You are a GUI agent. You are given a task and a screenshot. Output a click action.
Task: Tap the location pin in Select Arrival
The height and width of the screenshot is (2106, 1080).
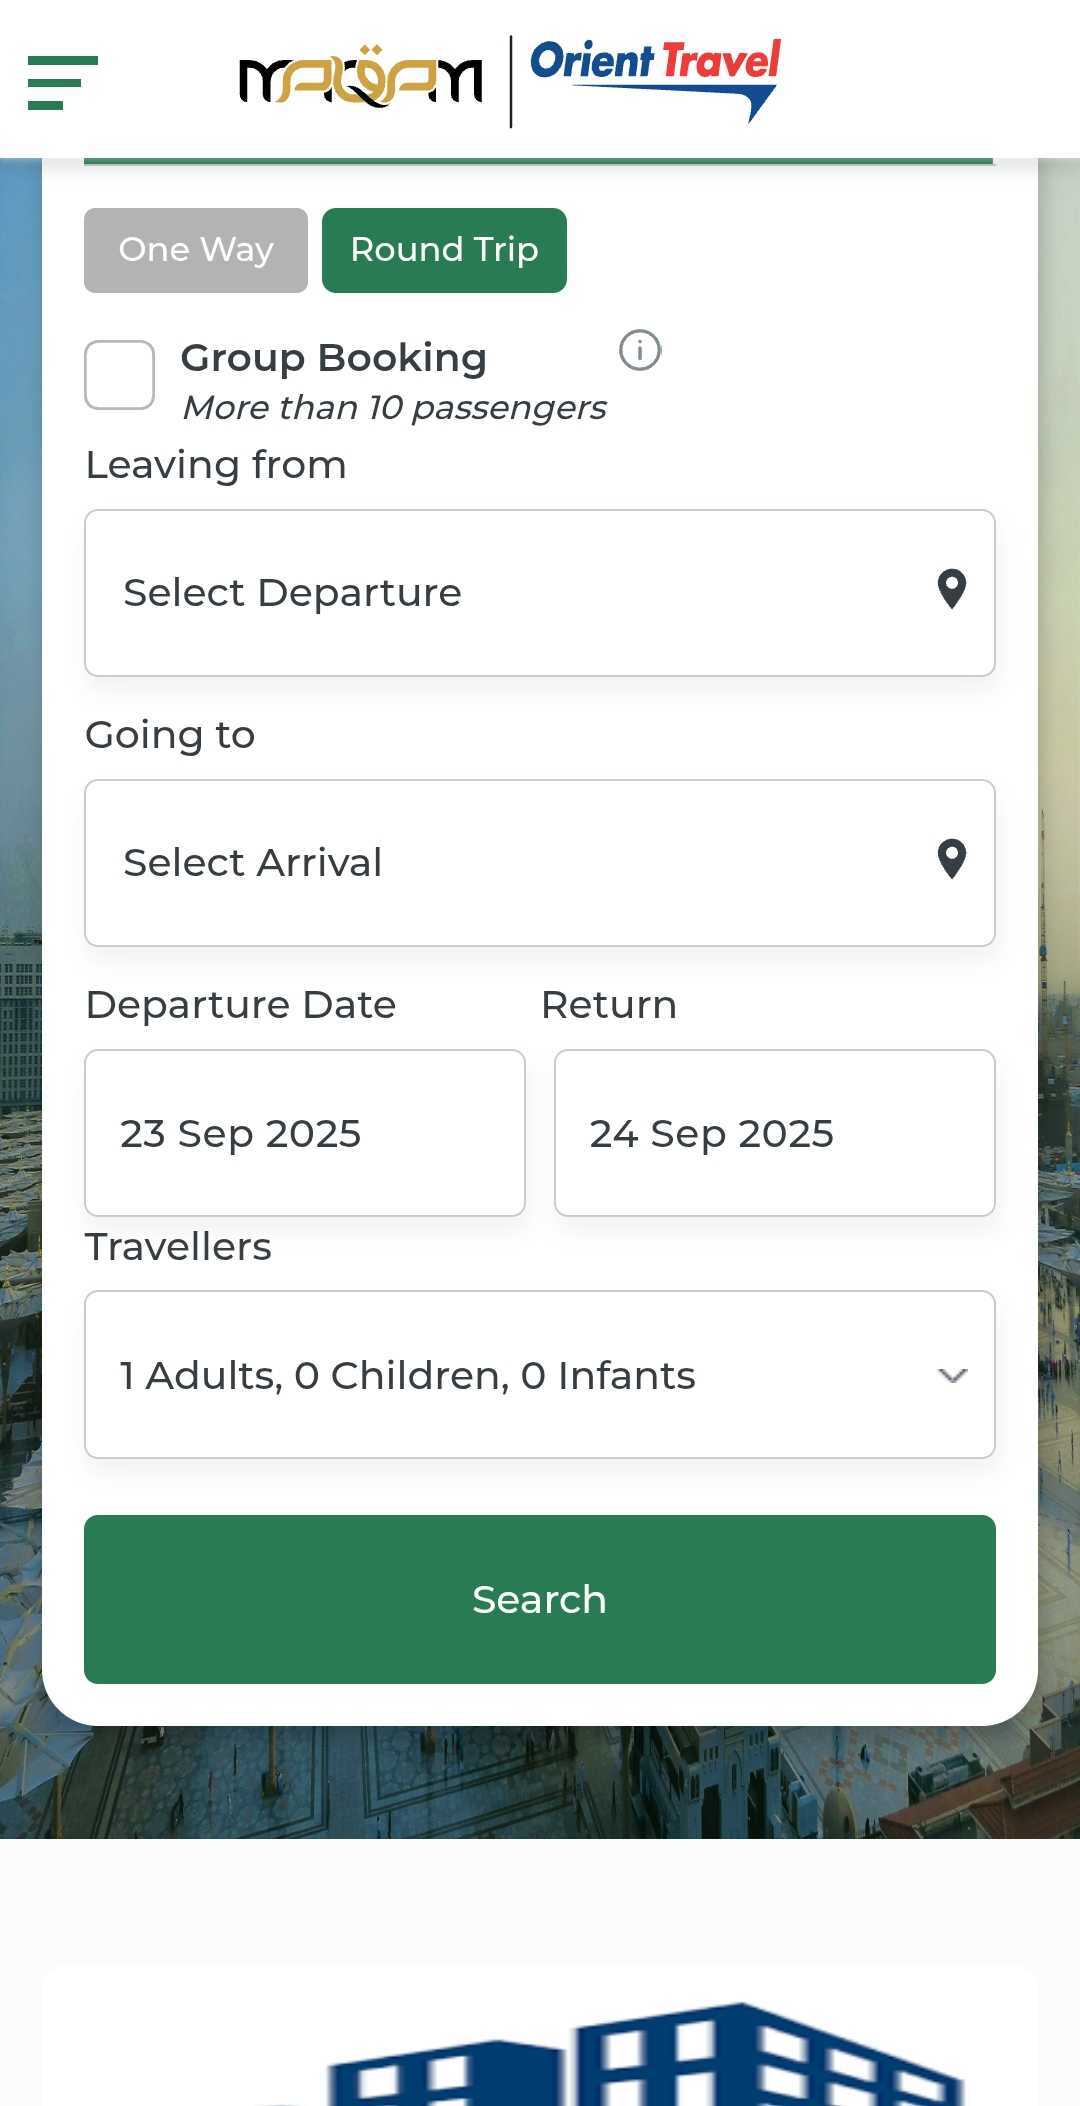pyautogui.click(x=951, y=859)
